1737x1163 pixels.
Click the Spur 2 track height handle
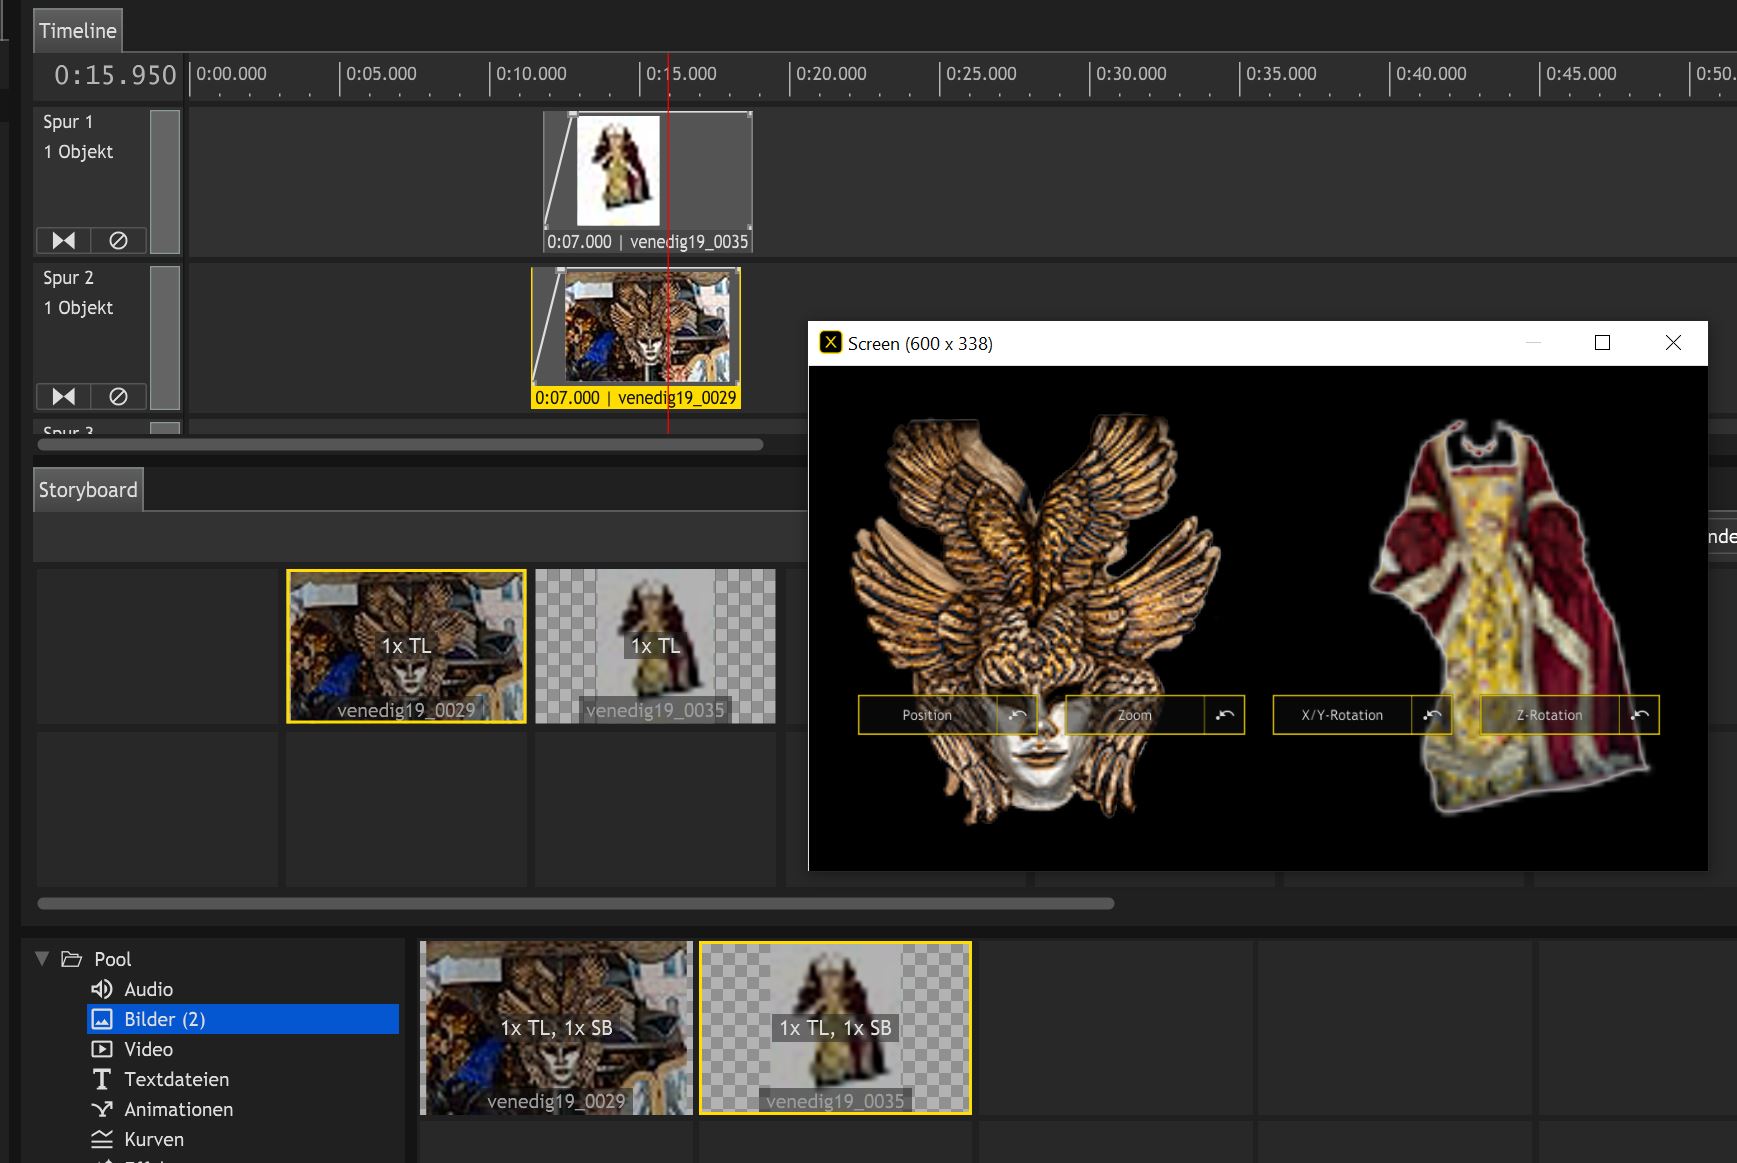pyautogui.click(x=165, y=337)
